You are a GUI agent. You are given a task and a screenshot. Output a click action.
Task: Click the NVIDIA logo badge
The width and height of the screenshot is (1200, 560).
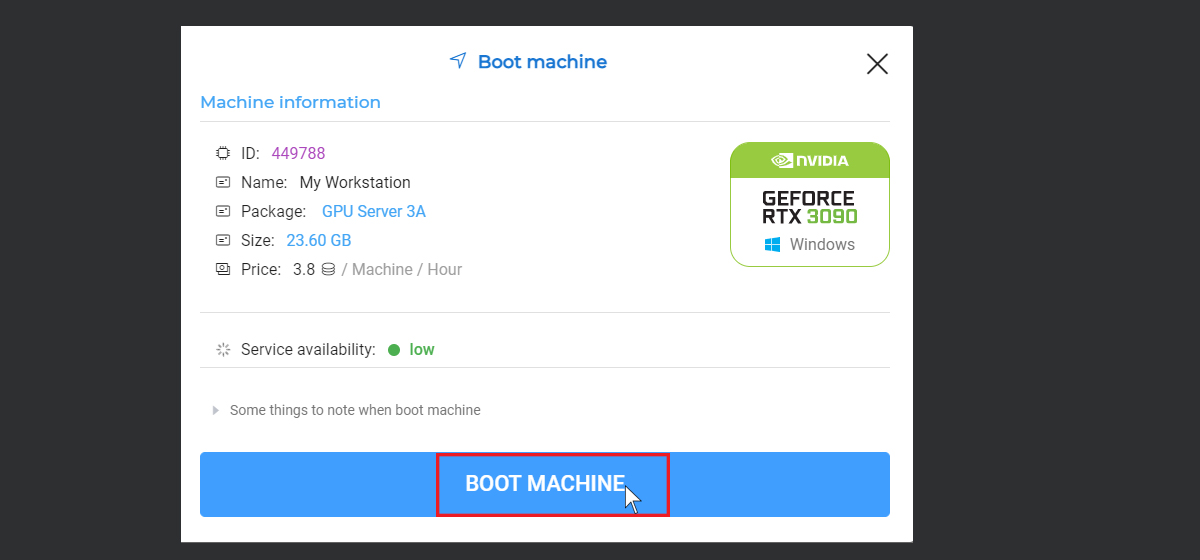pos(810,160)
